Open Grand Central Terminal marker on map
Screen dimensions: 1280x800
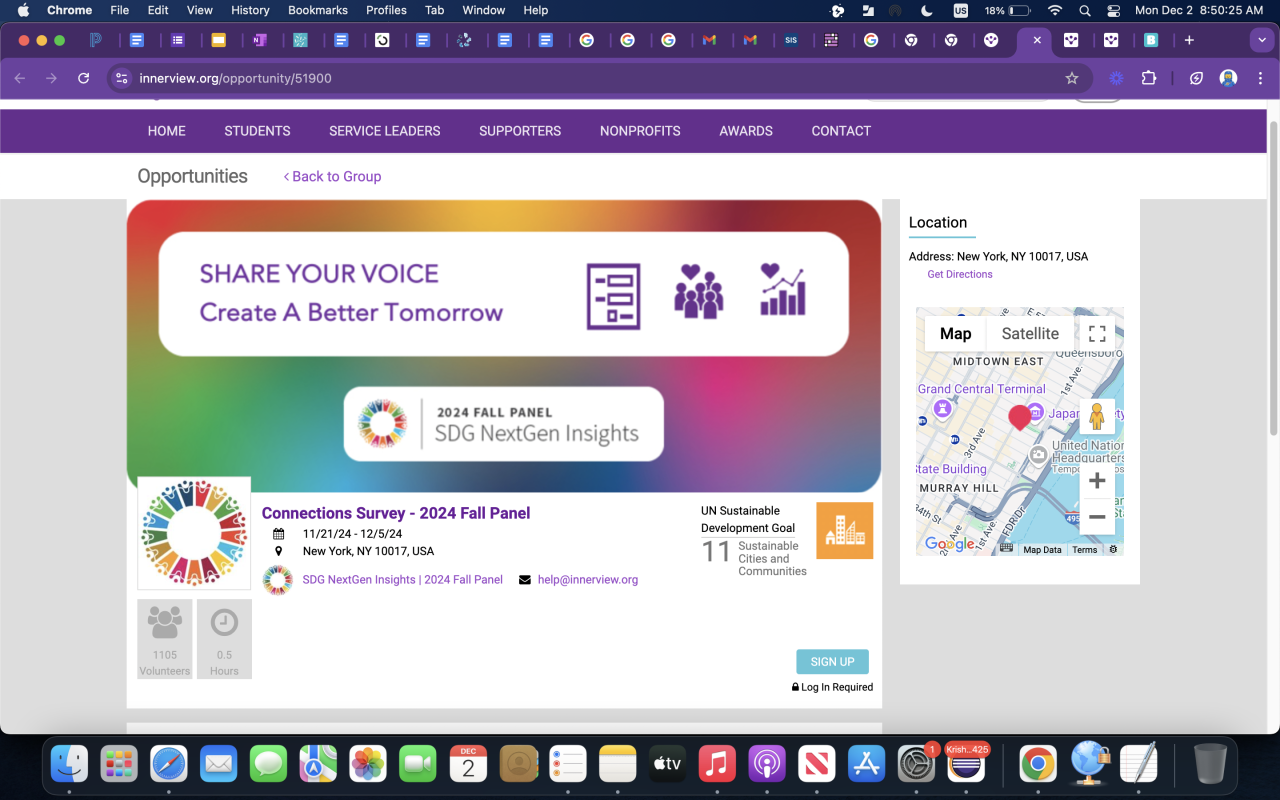[x=942, y=408]
